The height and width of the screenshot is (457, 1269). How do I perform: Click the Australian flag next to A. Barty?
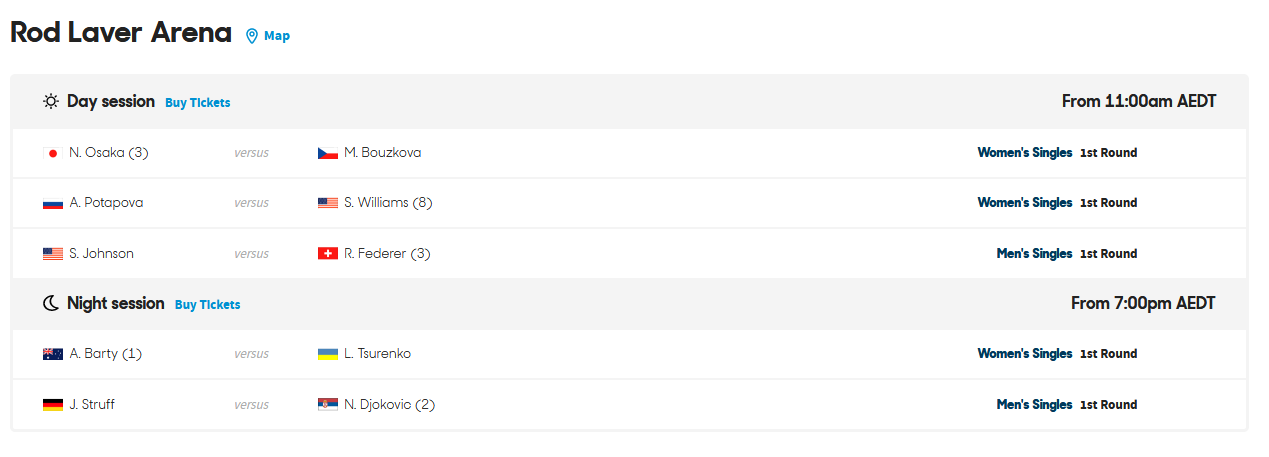53,354
